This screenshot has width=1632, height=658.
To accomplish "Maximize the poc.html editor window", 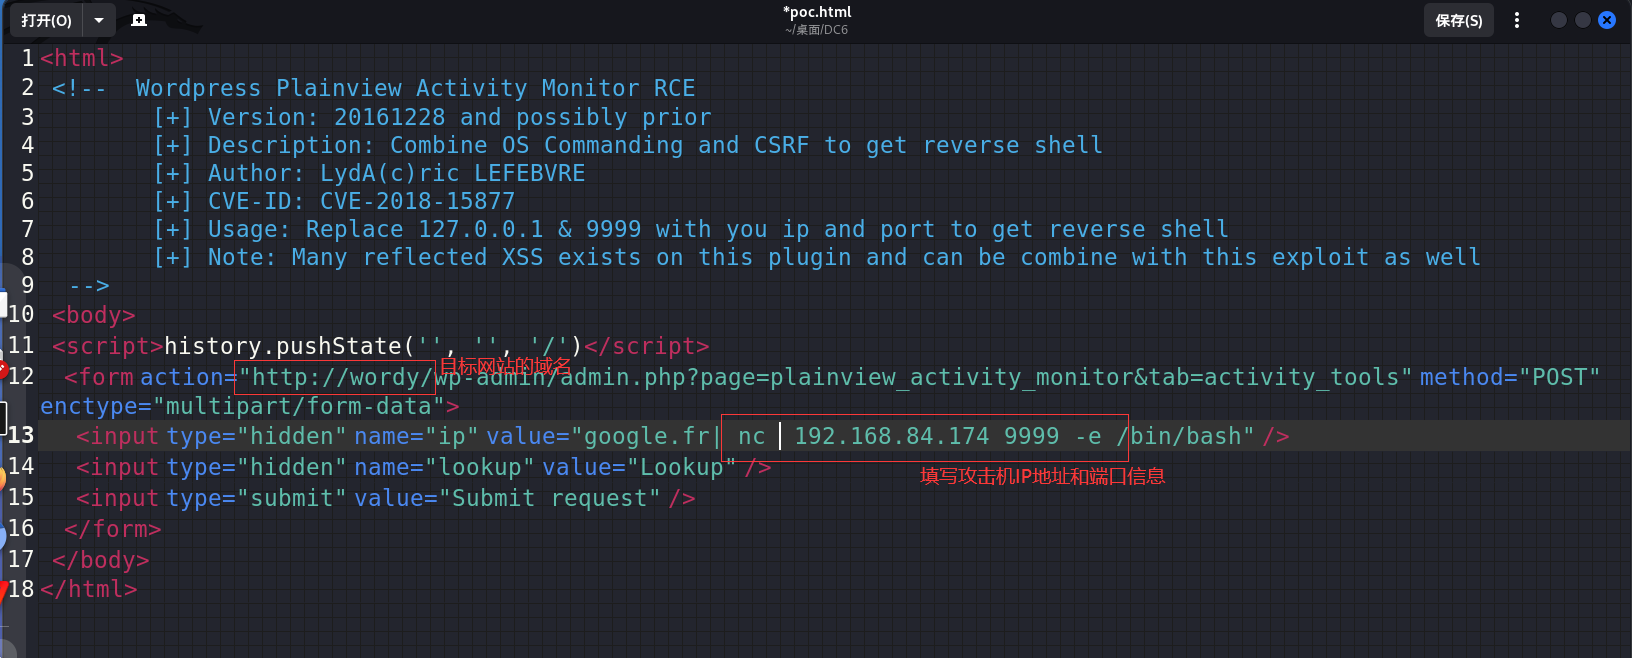I will [1582, 20].
